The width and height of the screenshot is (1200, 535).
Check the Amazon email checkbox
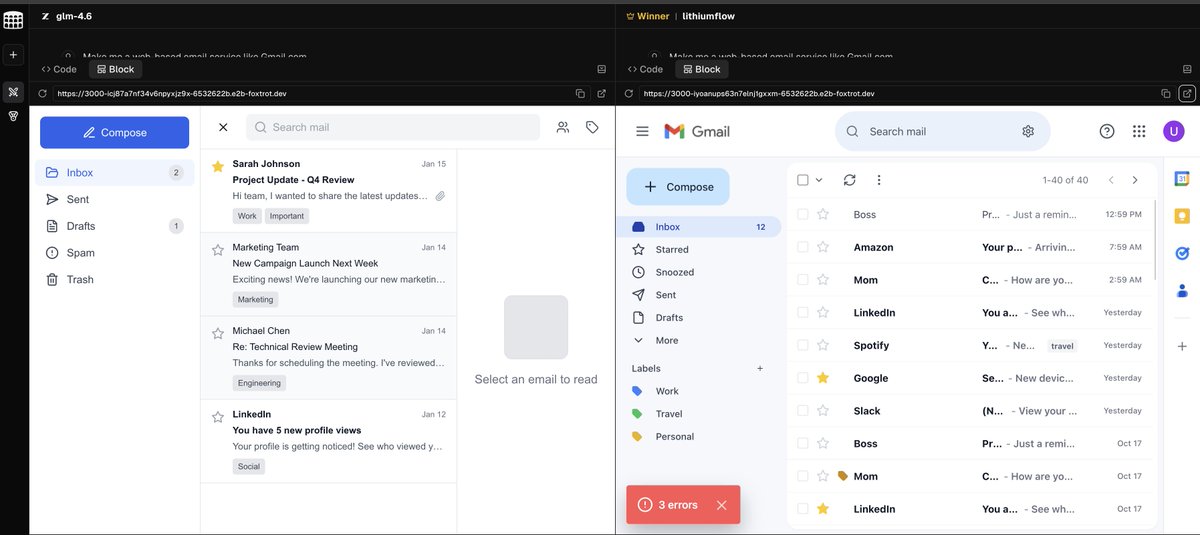pos(802,247)
